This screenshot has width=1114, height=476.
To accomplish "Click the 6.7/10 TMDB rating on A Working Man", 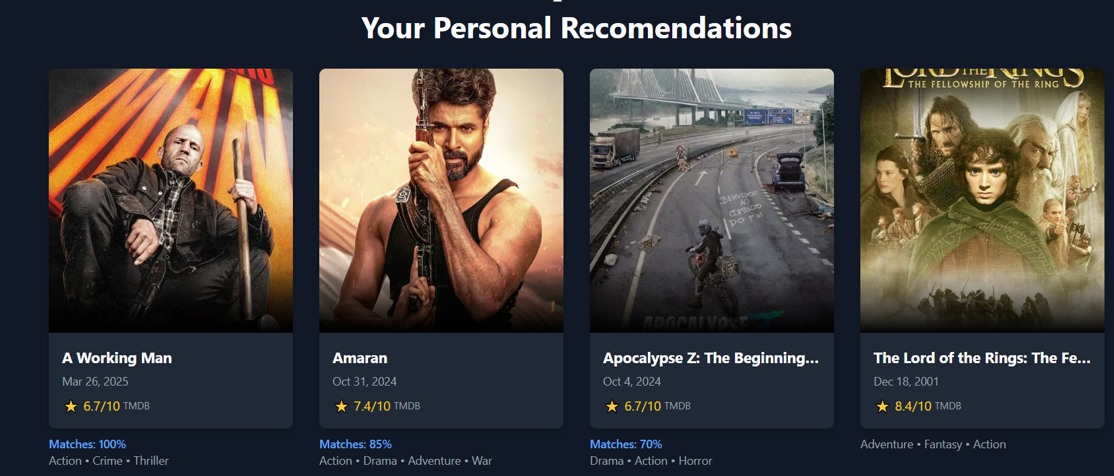I will (106, 406).
